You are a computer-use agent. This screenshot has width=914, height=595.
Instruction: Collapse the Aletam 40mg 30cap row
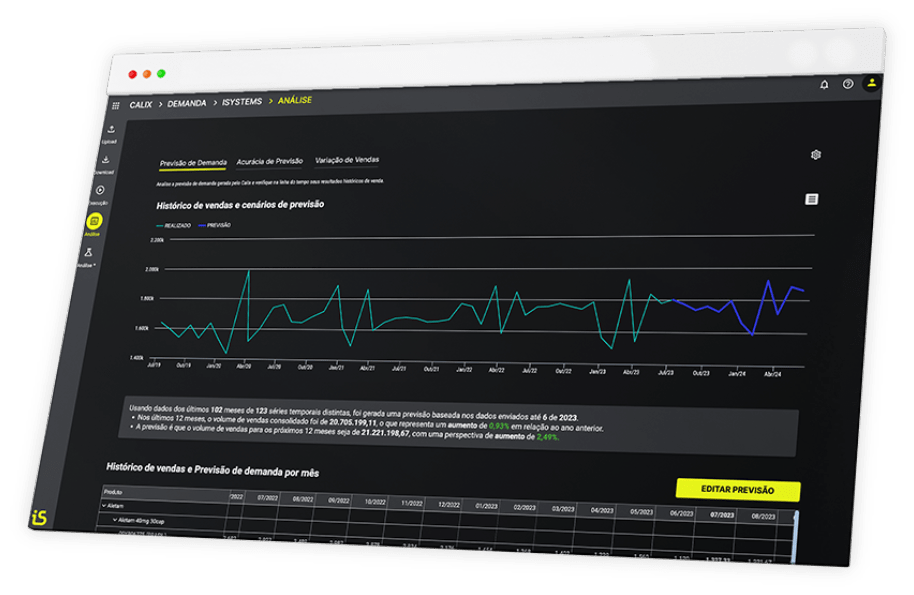coord(115,520)
